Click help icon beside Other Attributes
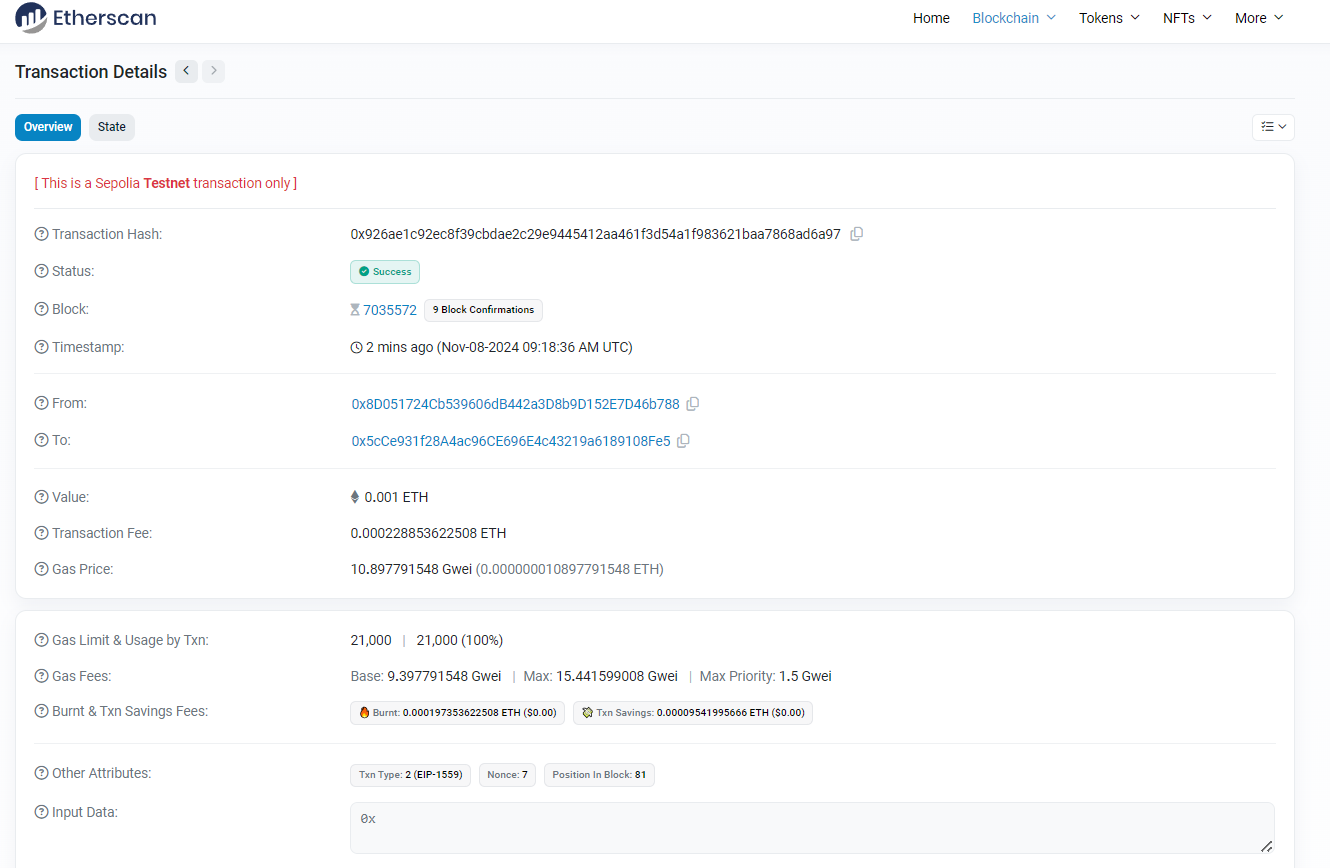This screenshot has height=868, width=1330. (x=41, y=773)
